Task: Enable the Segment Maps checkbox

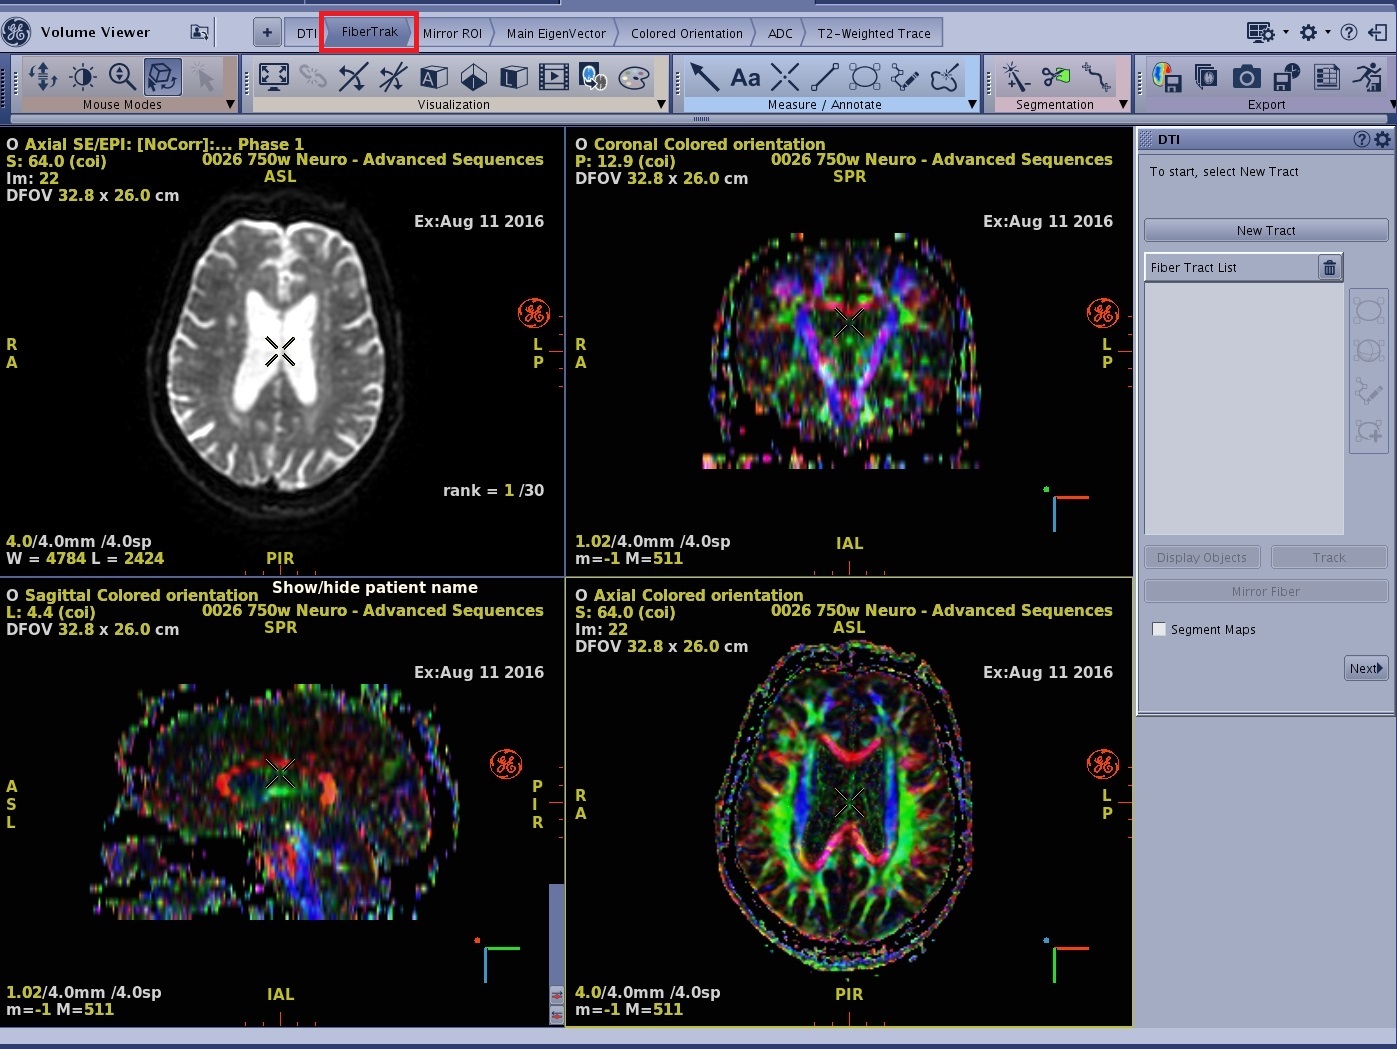Action: click(1159, 629)
